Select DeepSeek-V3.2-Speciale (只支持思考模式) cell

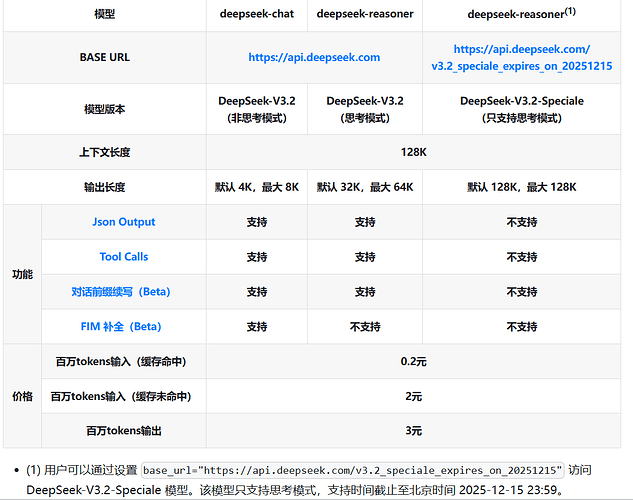[522, 109]
